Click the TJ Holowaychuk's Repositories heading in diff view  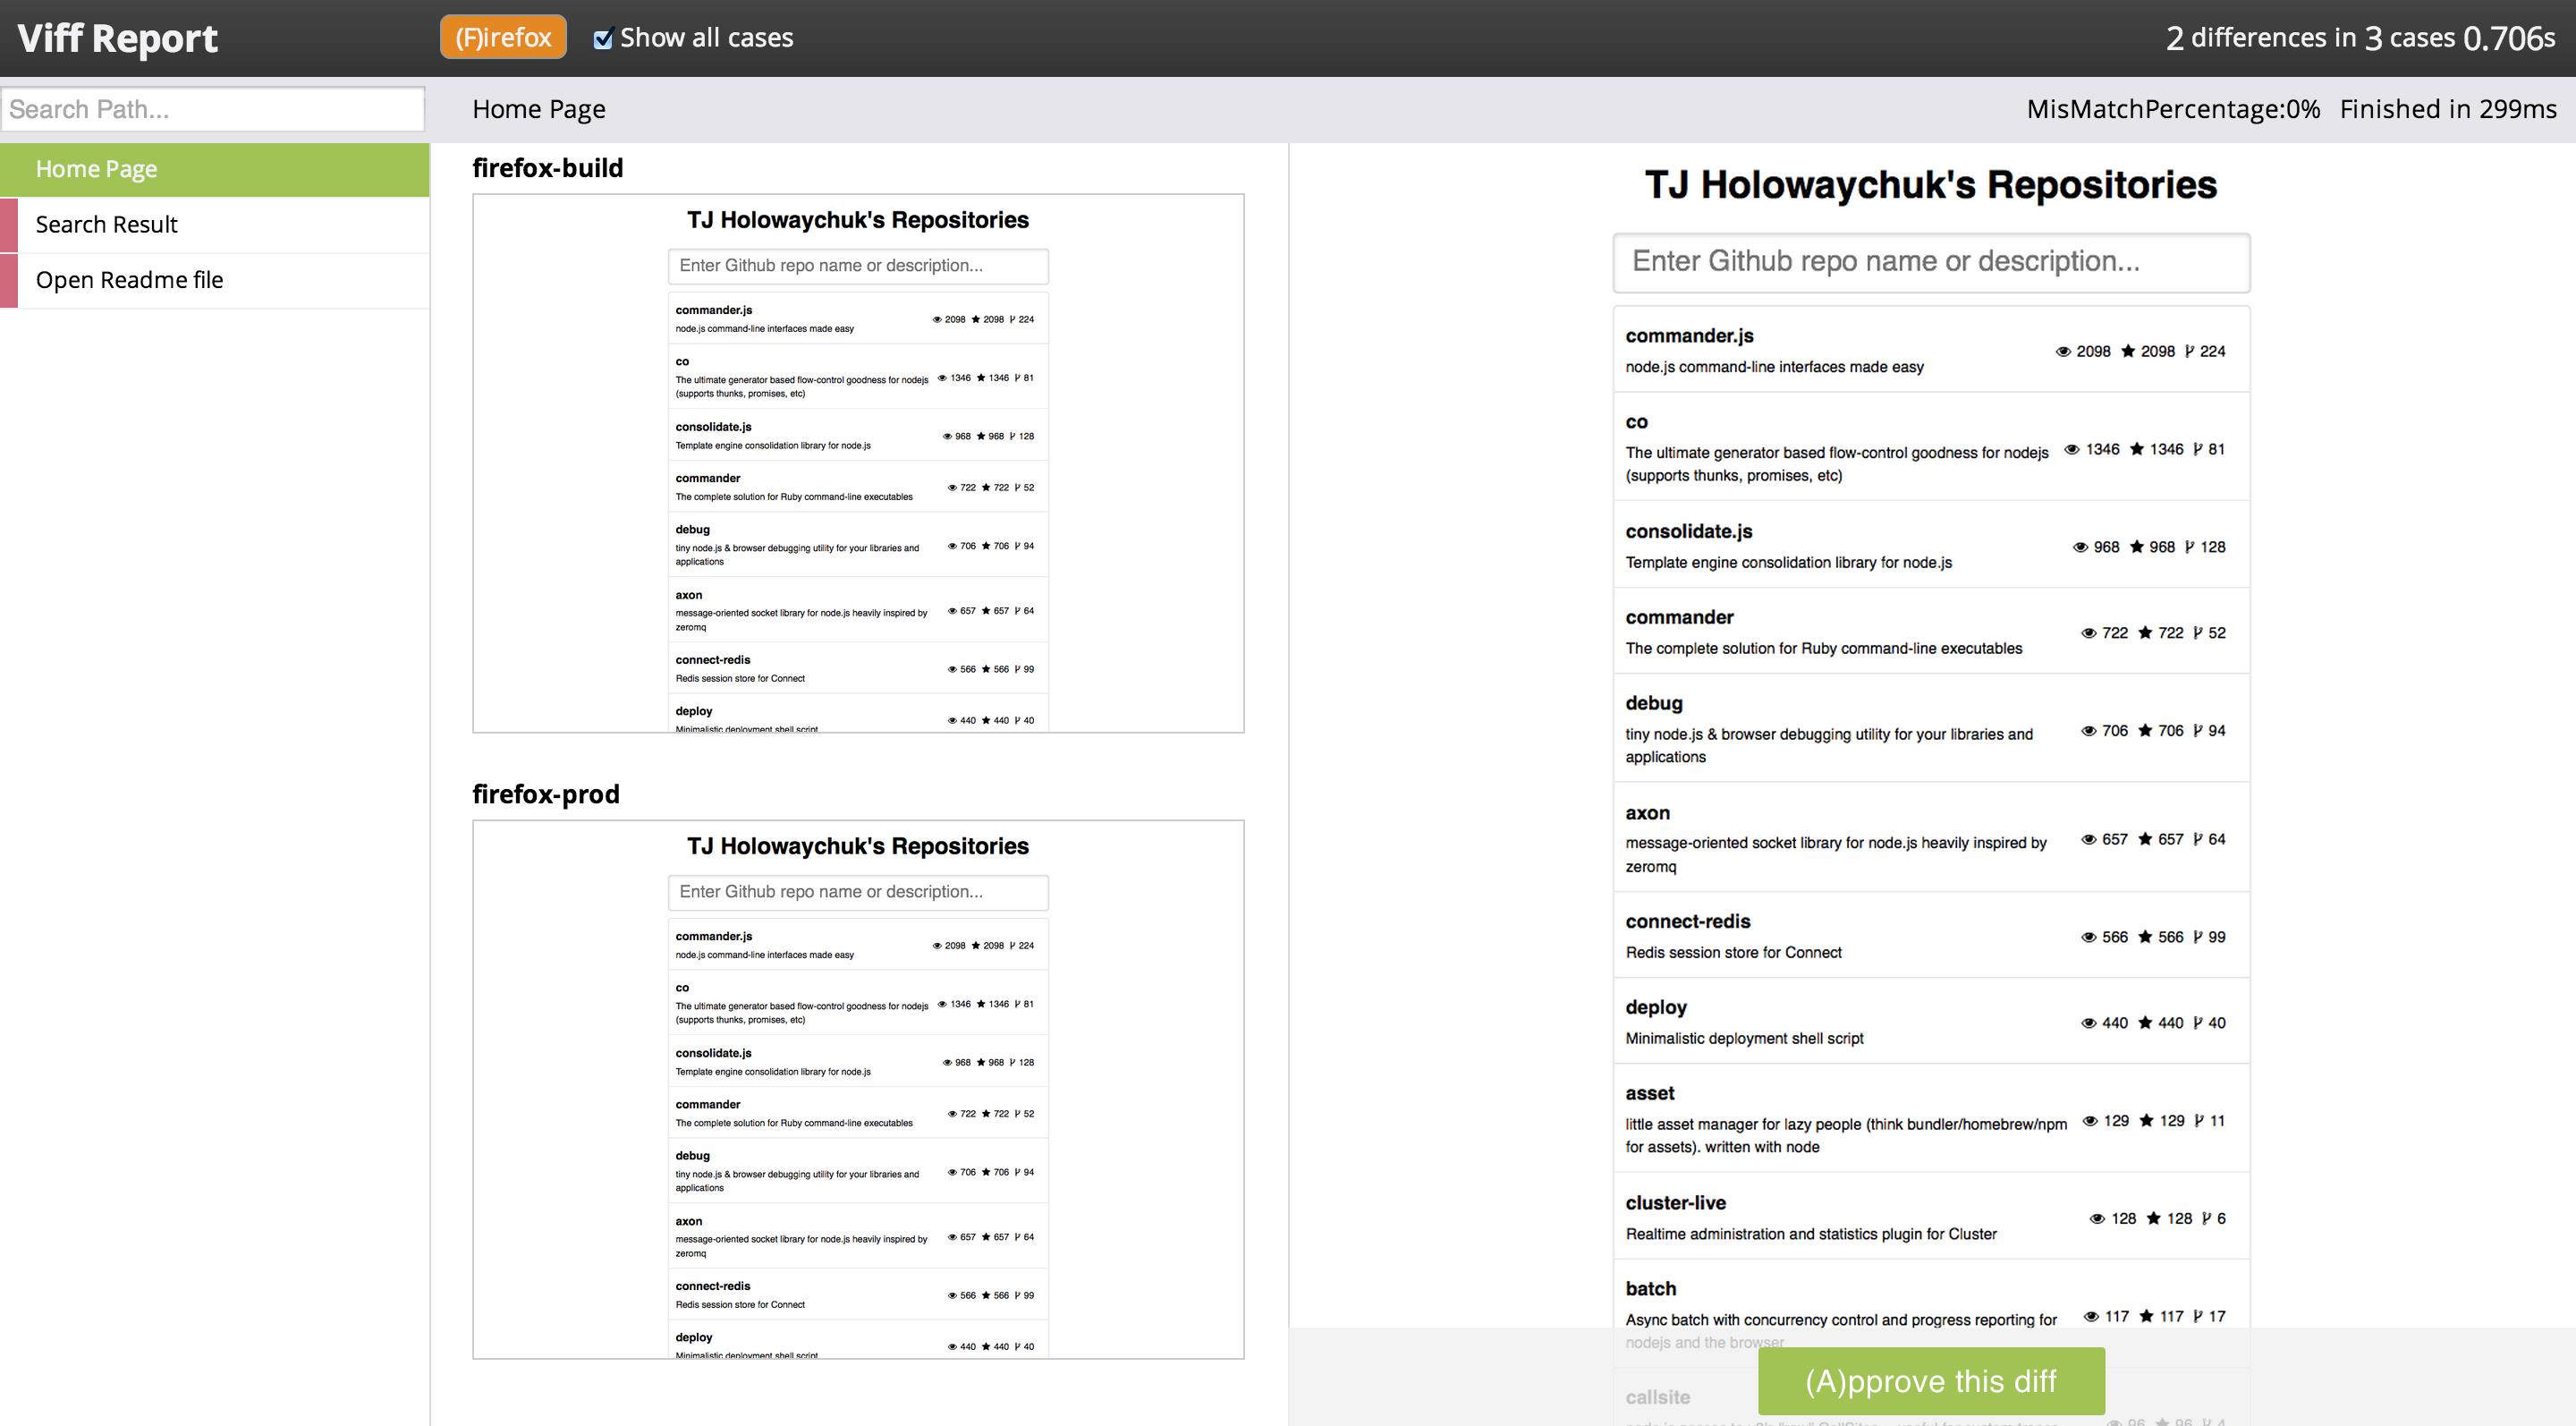pos(1931,186)
